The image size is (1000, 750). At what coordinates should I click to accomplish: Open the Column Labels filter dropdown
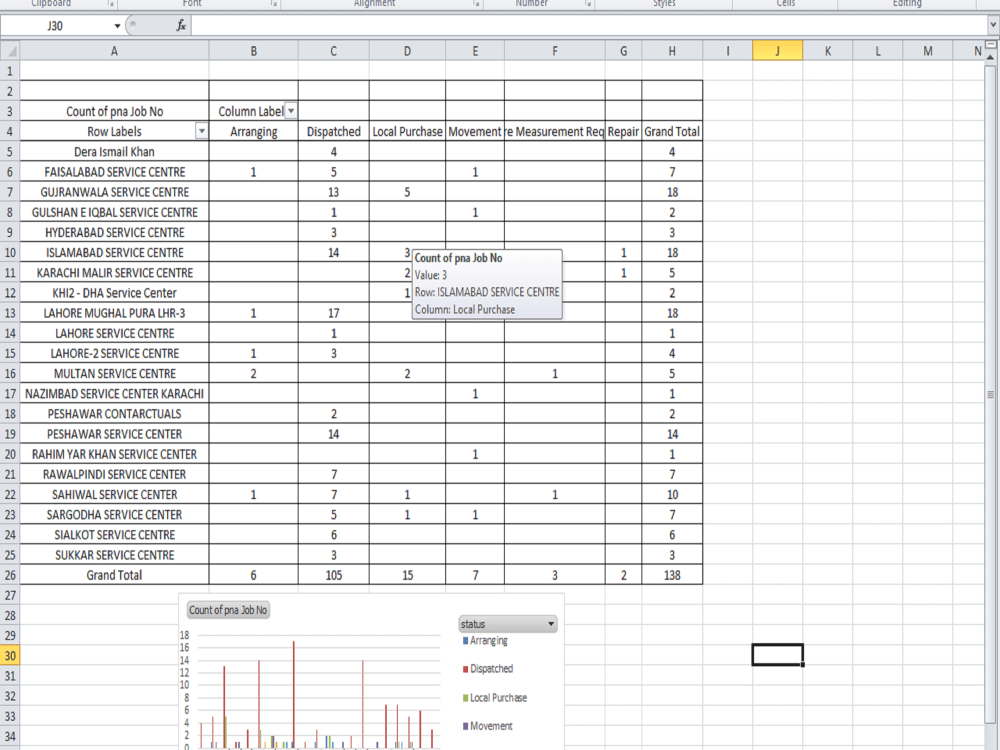click(x=288, y=110)
